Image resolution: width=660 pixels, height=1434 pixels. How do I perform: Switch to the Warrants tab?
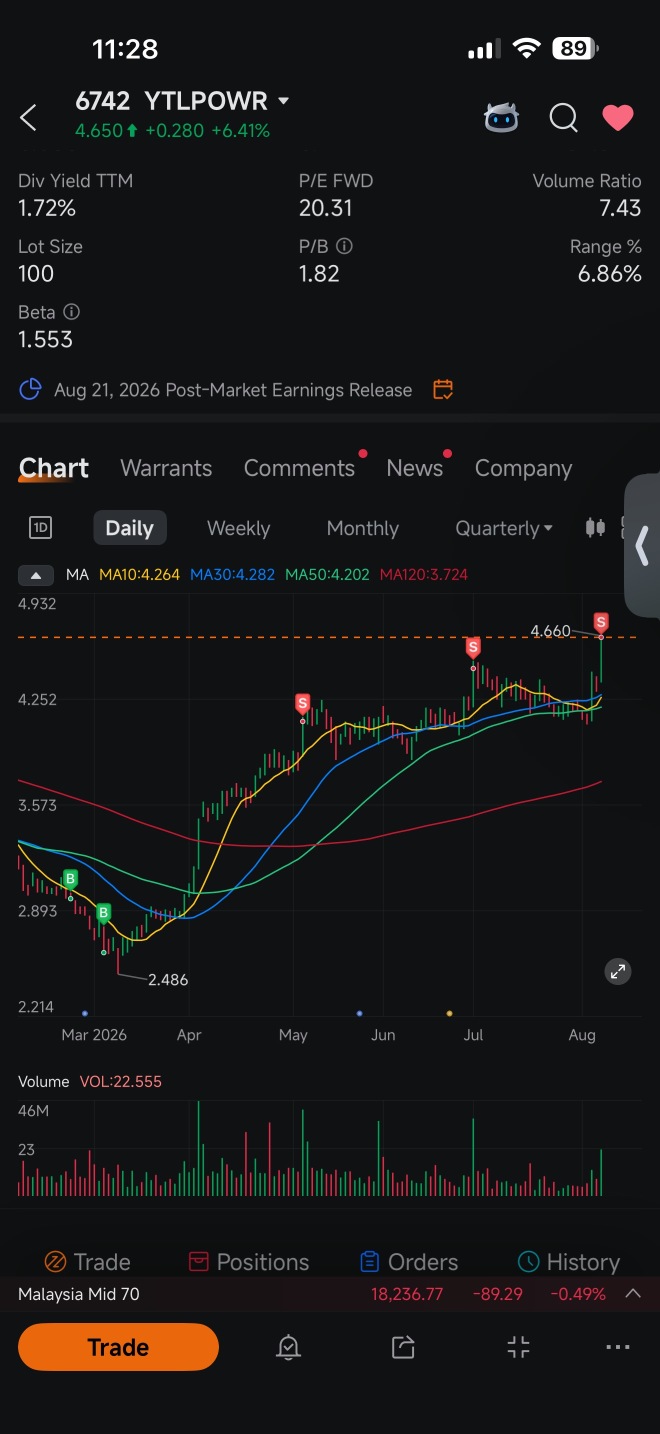click(166, 468)
